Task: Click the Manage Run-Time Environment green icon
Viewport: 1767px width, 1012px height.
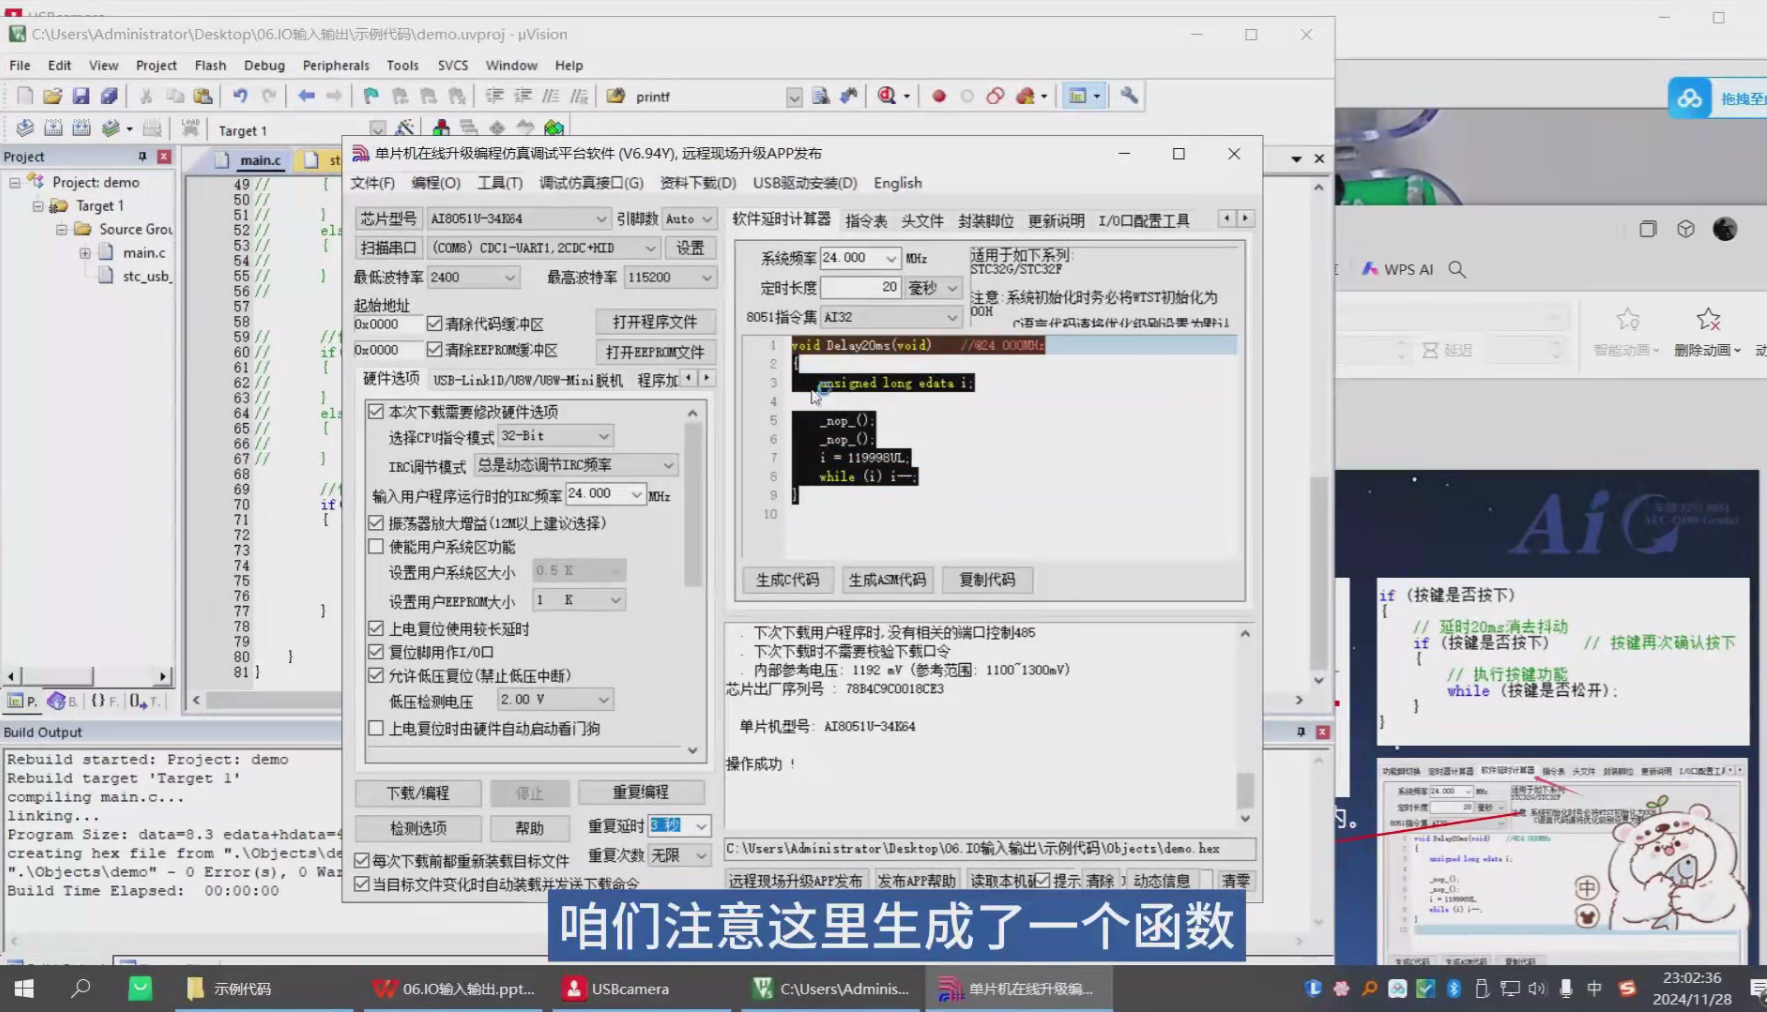Action: tap(554, 129)
